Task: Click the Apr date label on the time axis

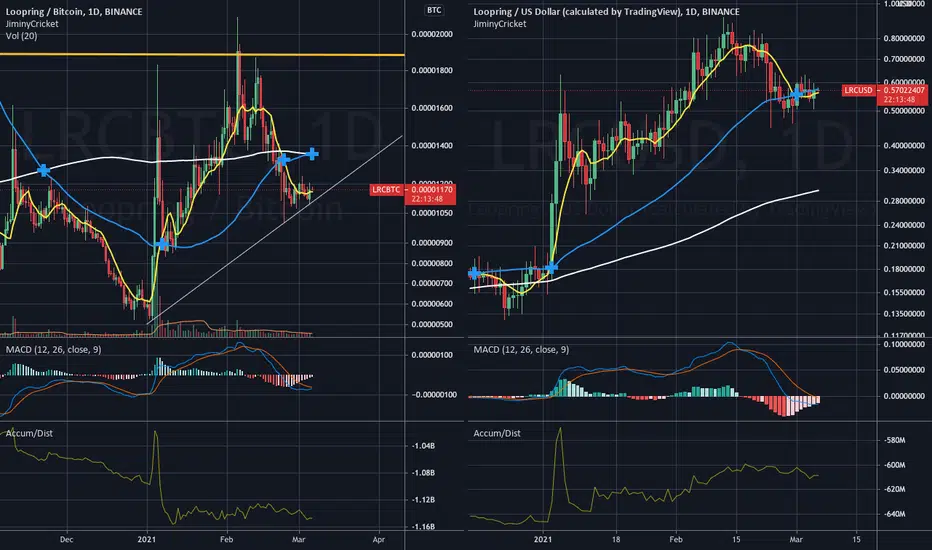Action: click(379, 540)
